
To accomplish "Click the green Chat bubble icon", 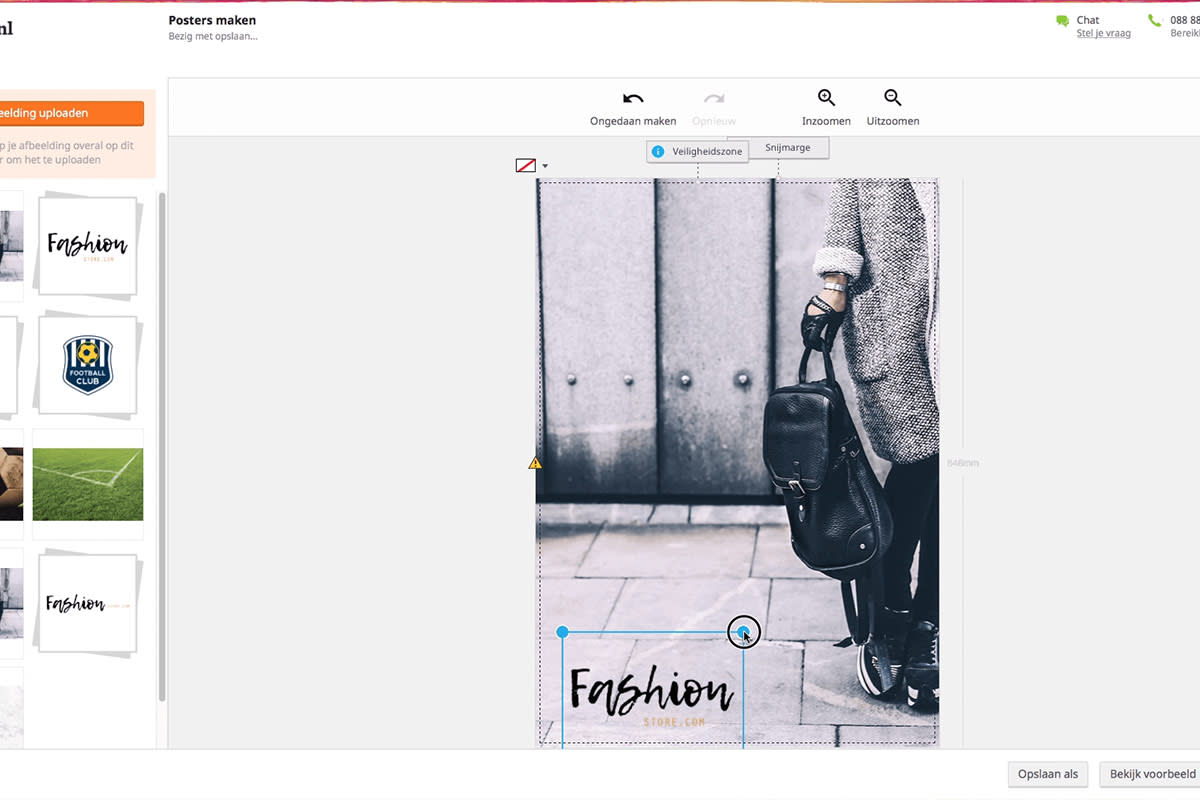I will tap(1061, 19).
